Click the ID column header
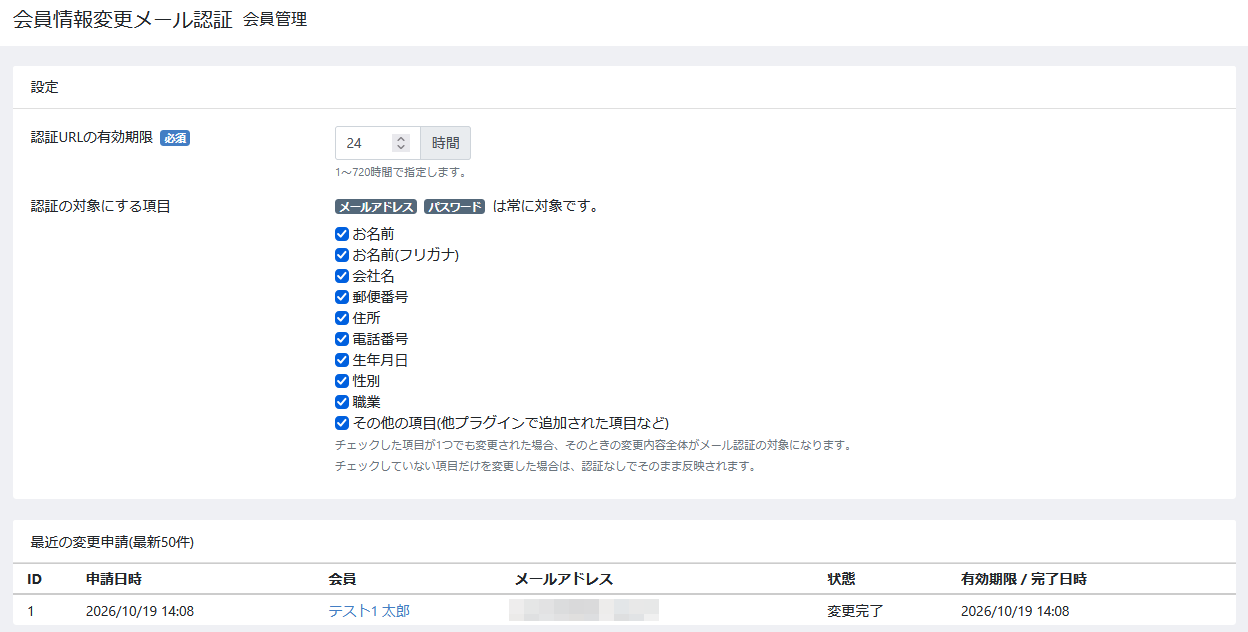Screen dimensions: 1248x632 [x=34, y=579]
